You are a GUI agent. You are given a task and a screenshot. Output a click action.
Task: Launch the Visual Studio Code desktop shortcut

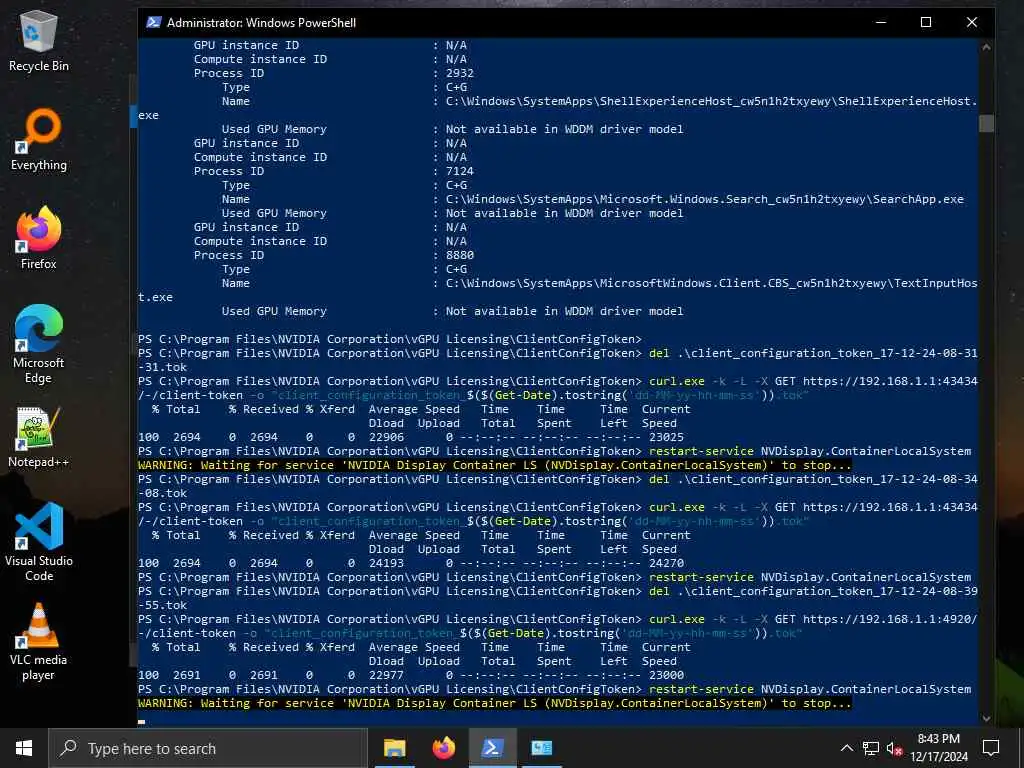pos(39,542)
